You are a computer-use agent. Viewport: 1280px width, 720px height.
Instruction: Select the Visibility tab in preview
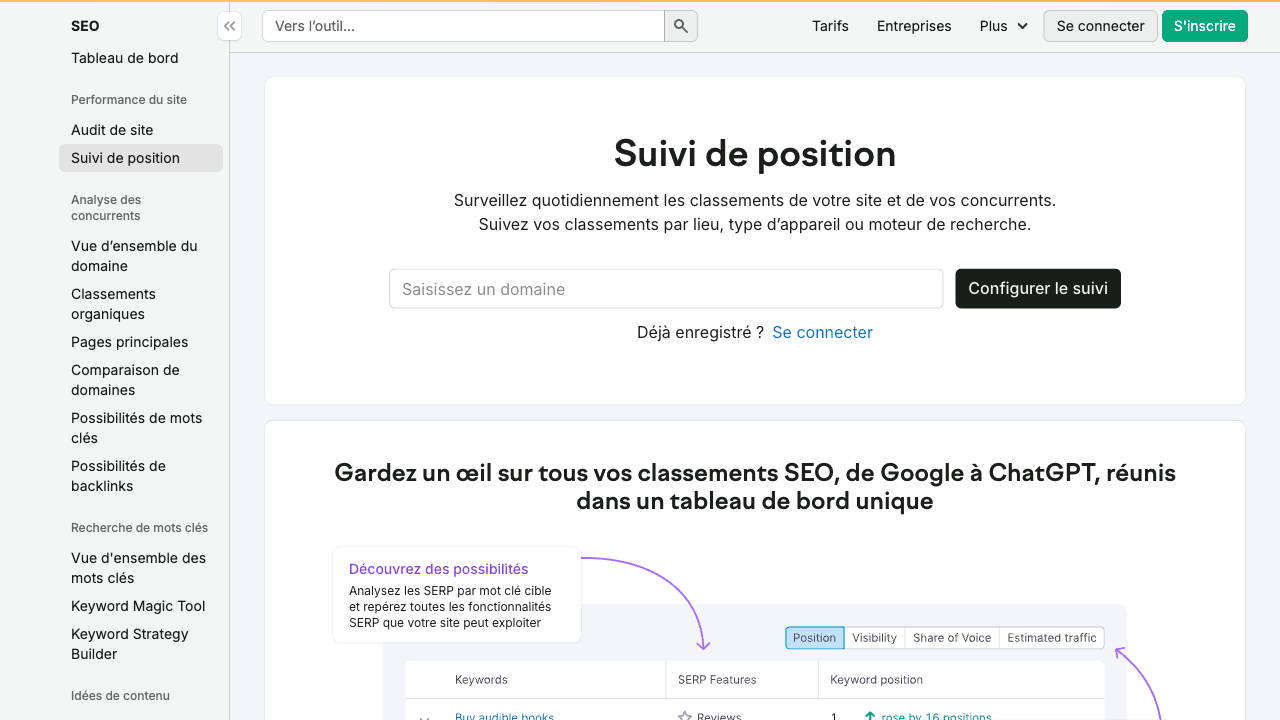(x=874, y=638)
